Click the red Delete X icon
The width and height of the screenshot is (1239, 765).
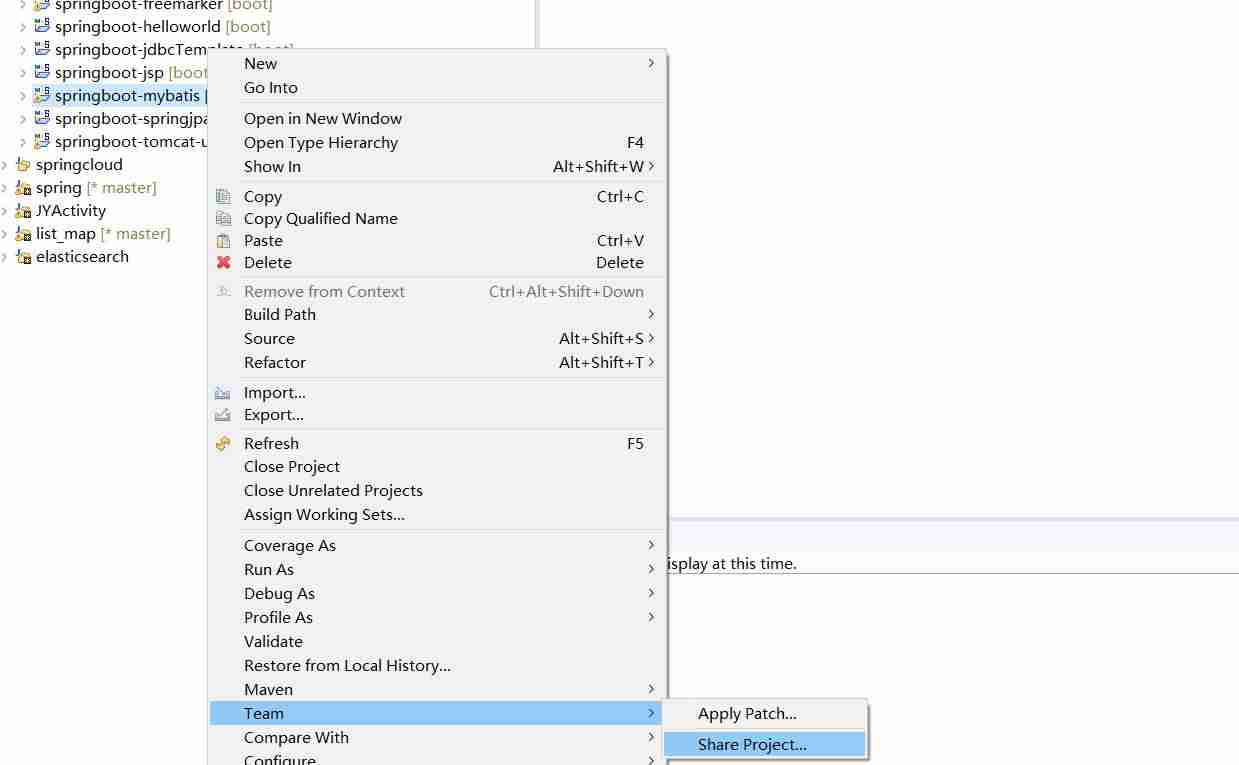pos(223,263)
